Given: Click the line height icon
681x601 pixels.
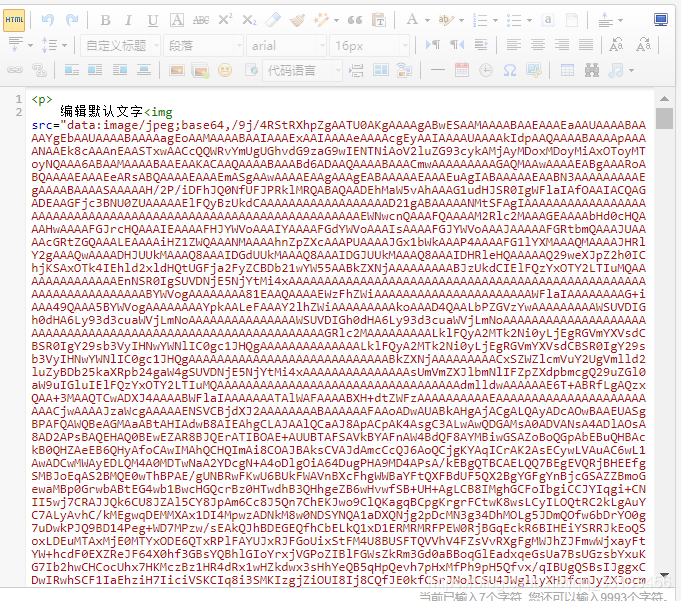Looking at the screenshot, I should [x=50, y=45].
